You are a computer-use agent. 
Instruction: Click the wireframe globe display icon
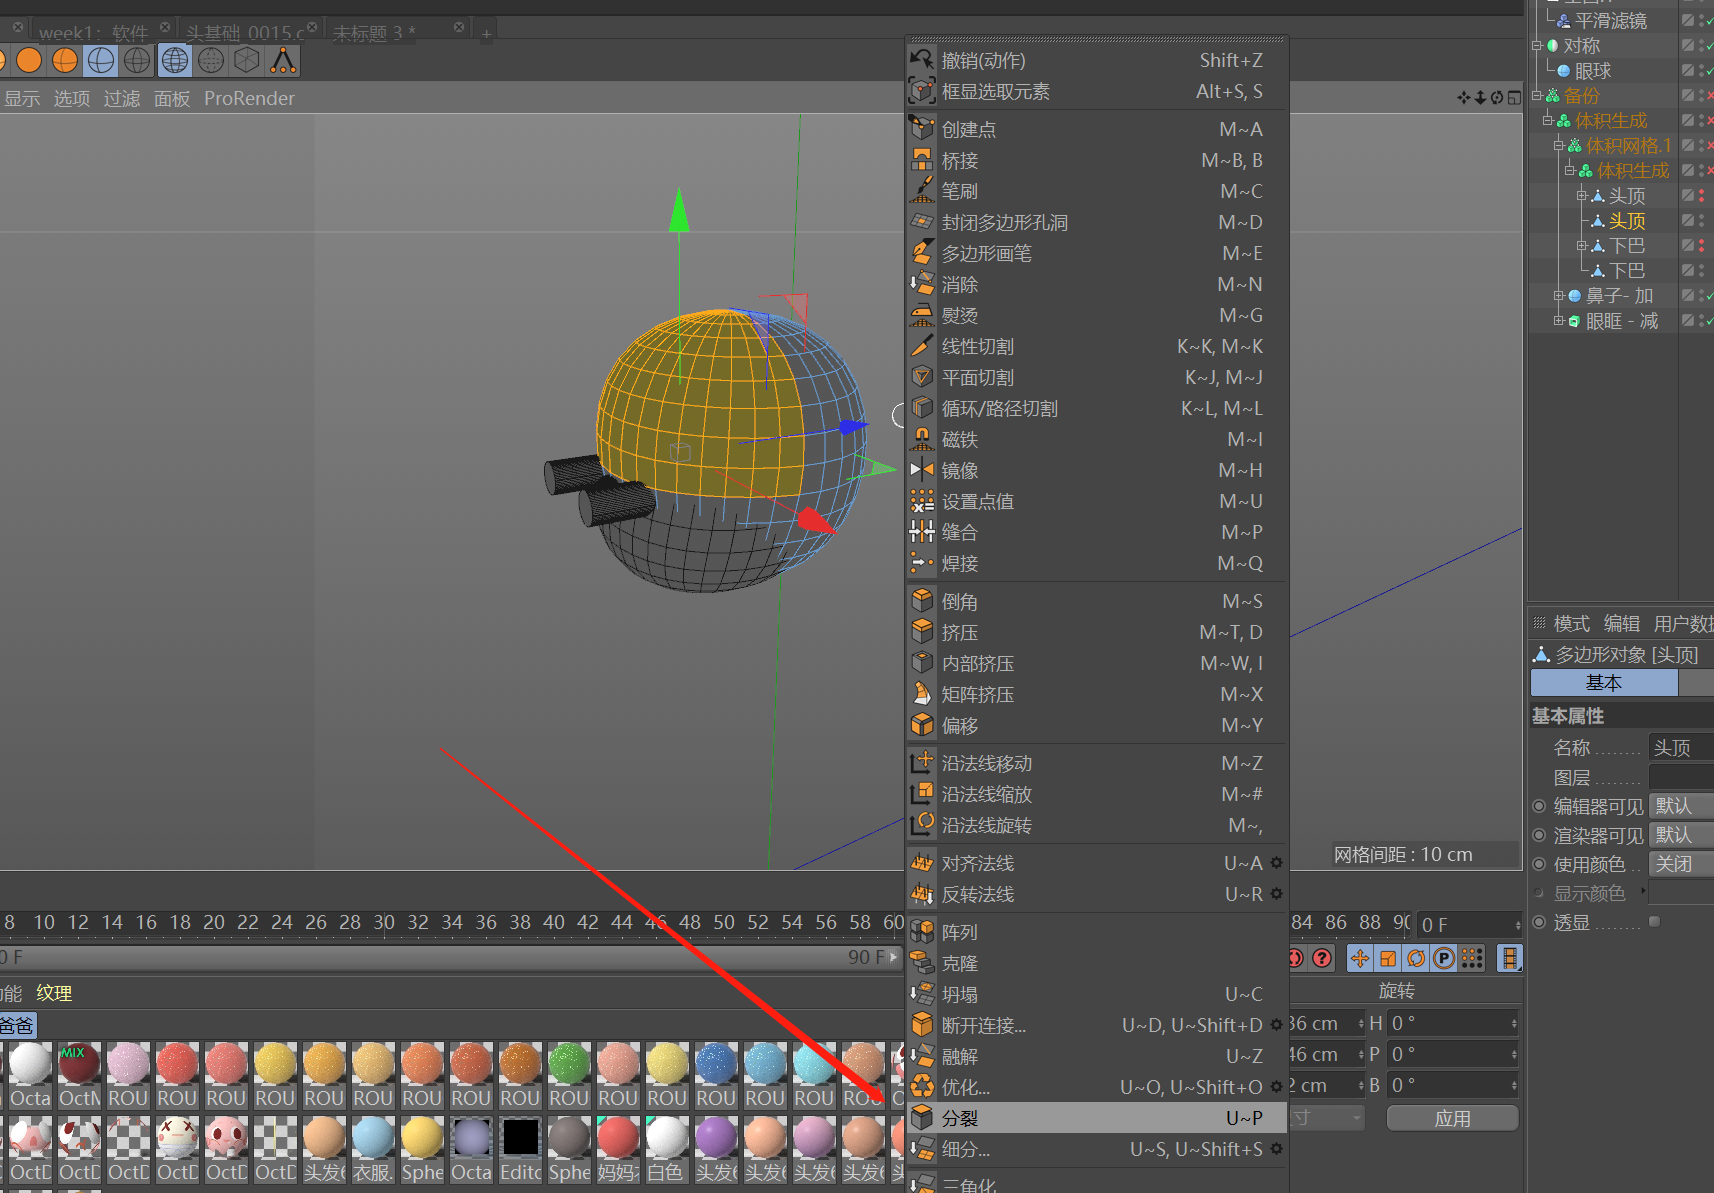175,61
